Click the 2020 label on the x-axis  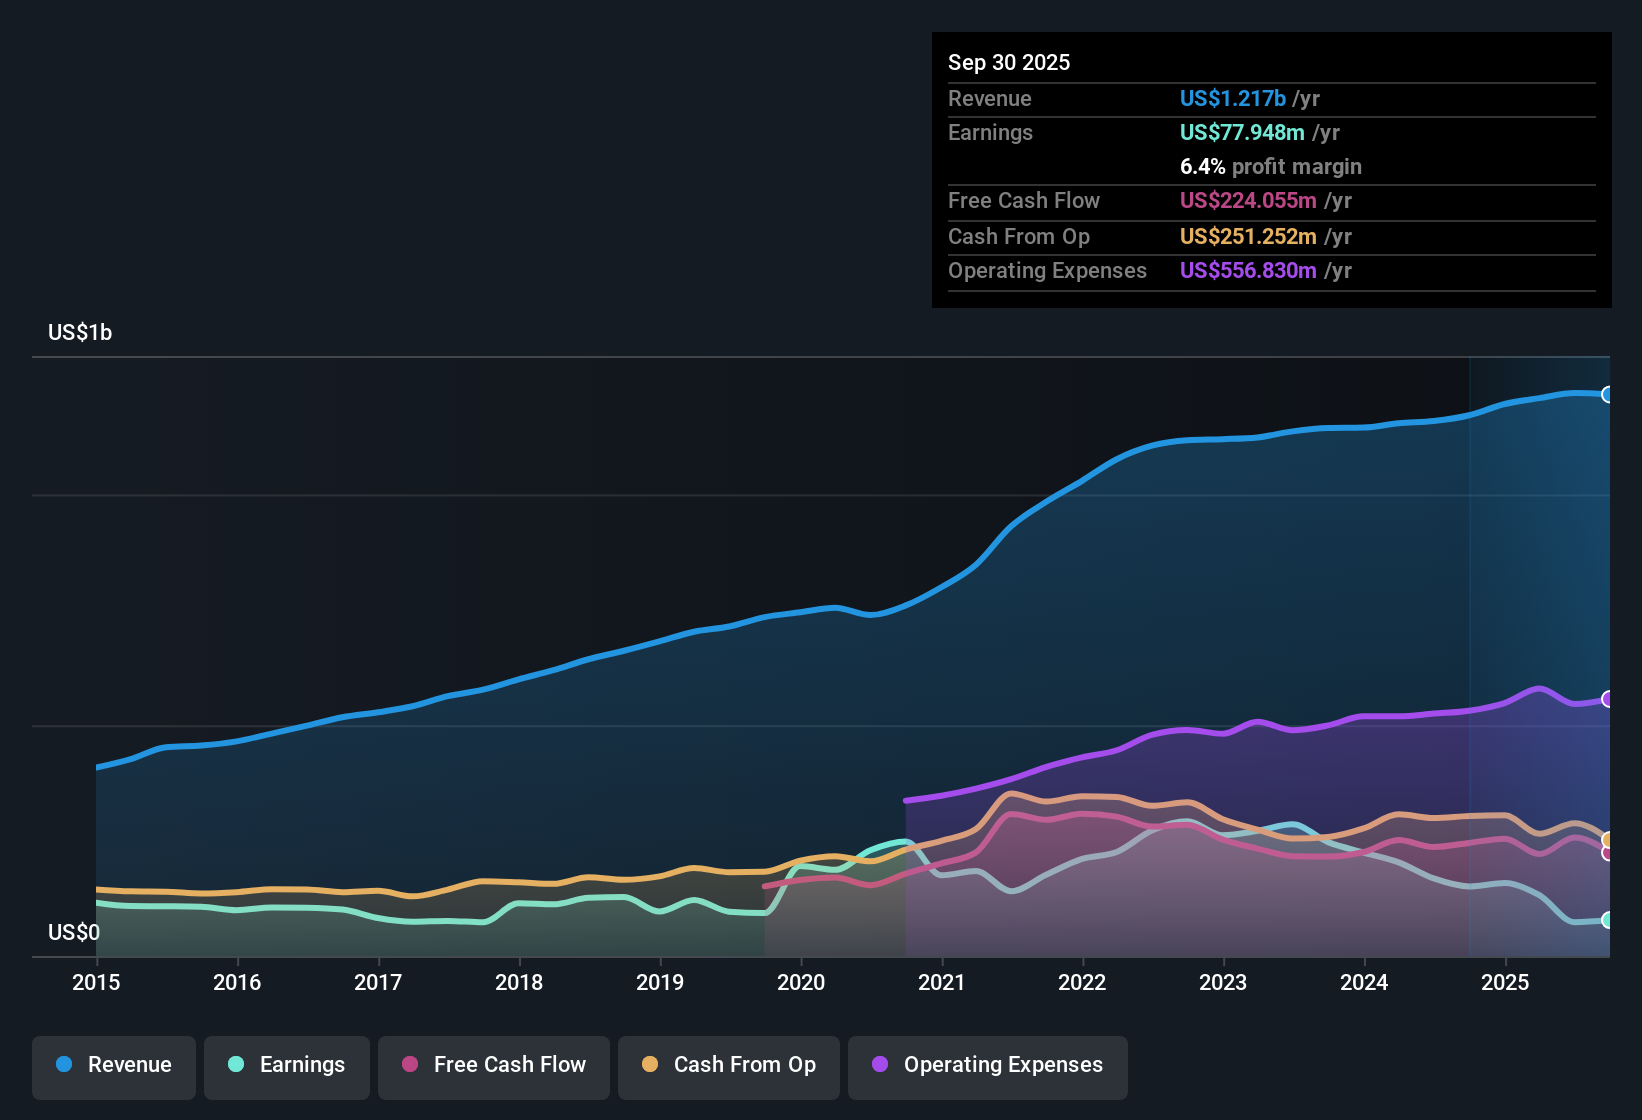pyautogui.click(x=801, y=983)
